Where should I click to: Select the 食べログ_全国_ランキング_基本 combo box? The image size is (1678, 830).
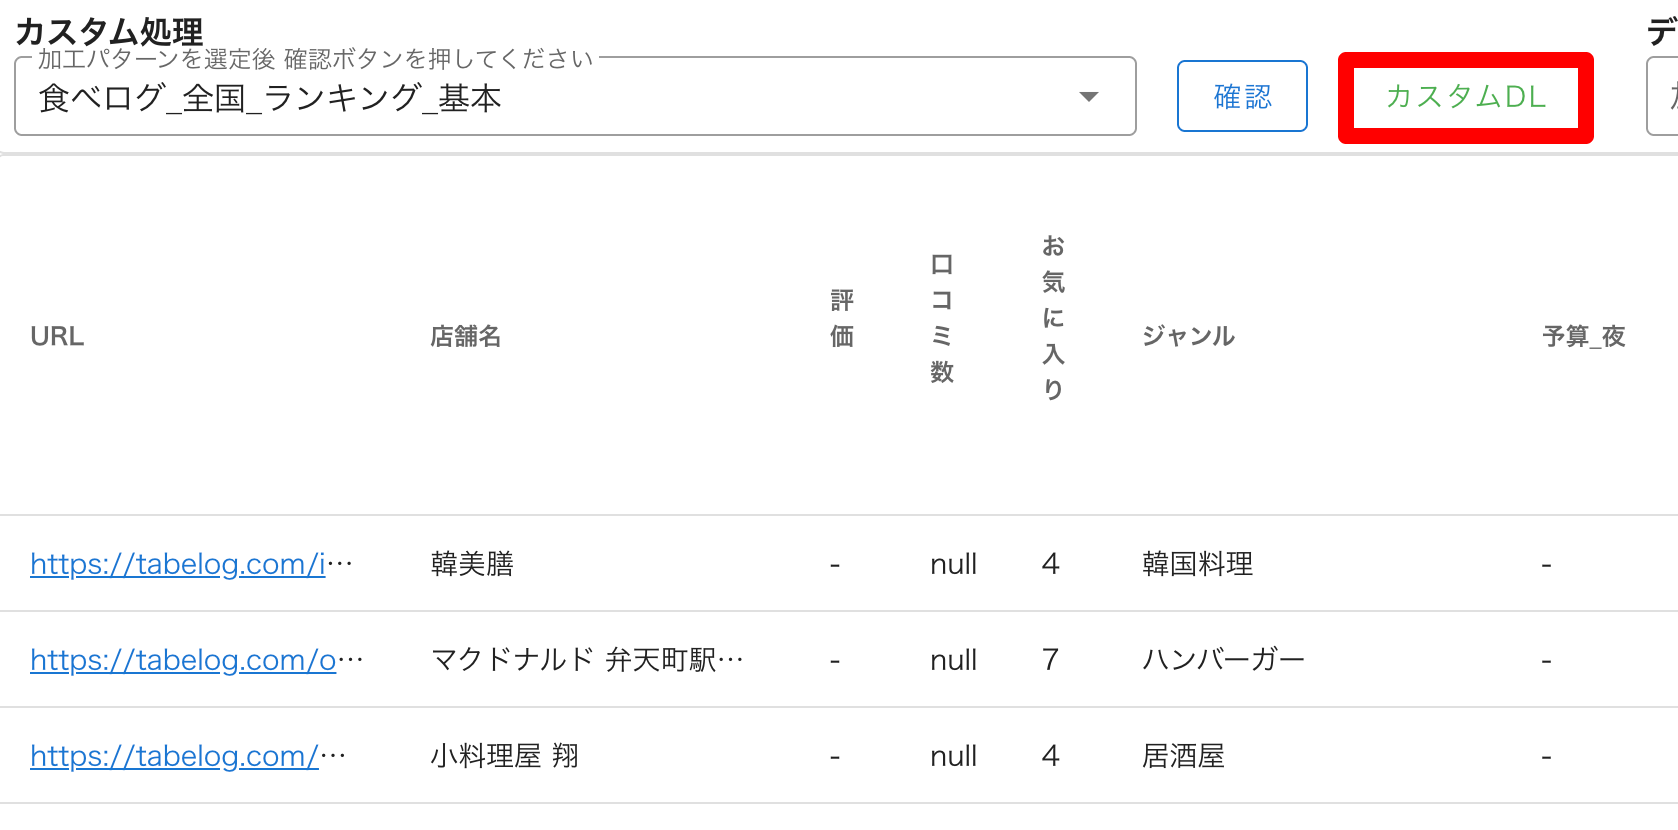coord(550,97)
